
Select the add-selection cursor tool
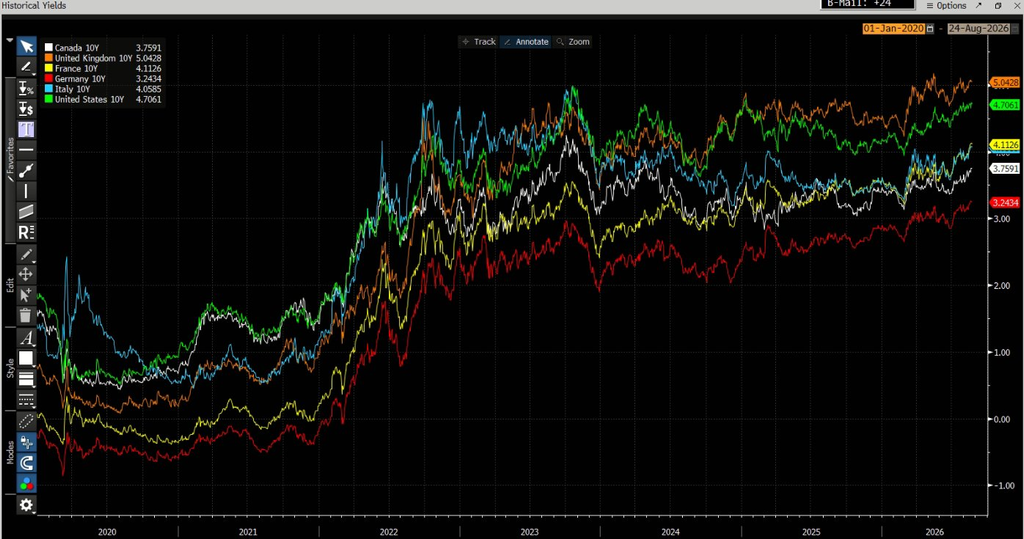tap(26, 295)
